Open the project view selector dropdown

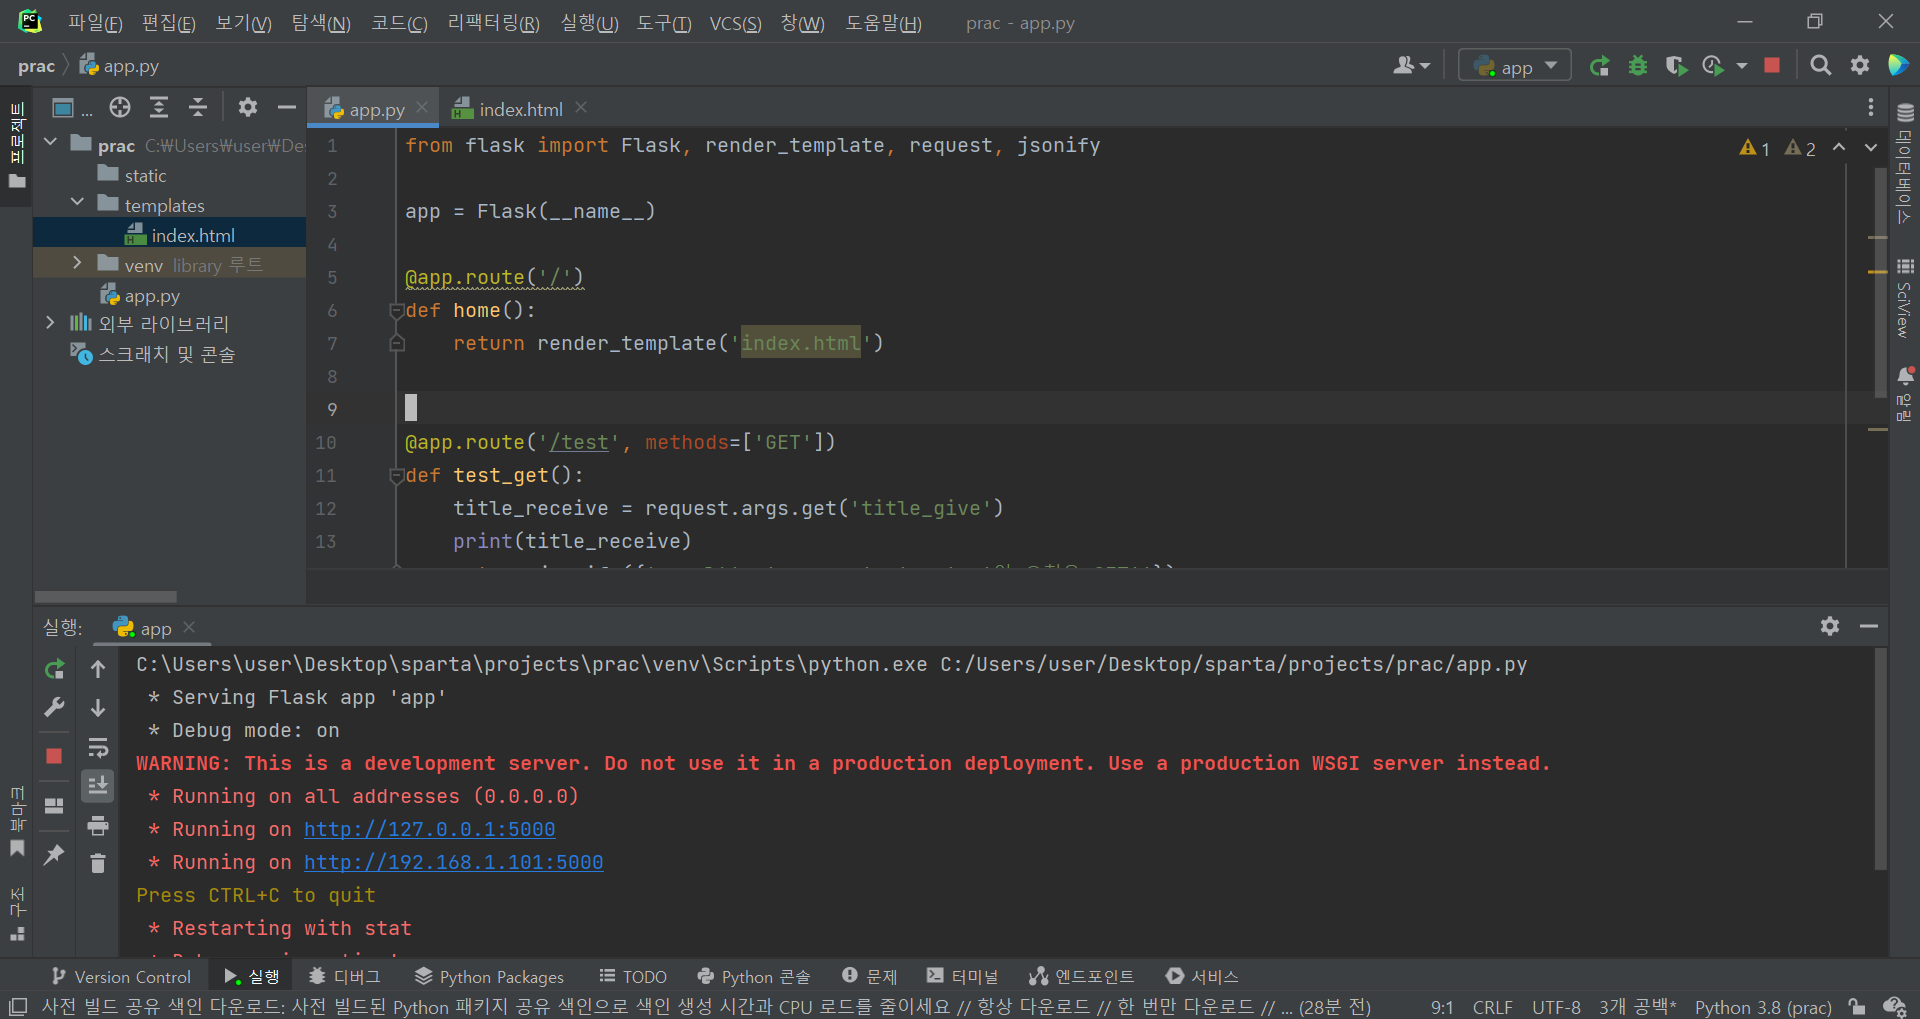tap(71, 108)
